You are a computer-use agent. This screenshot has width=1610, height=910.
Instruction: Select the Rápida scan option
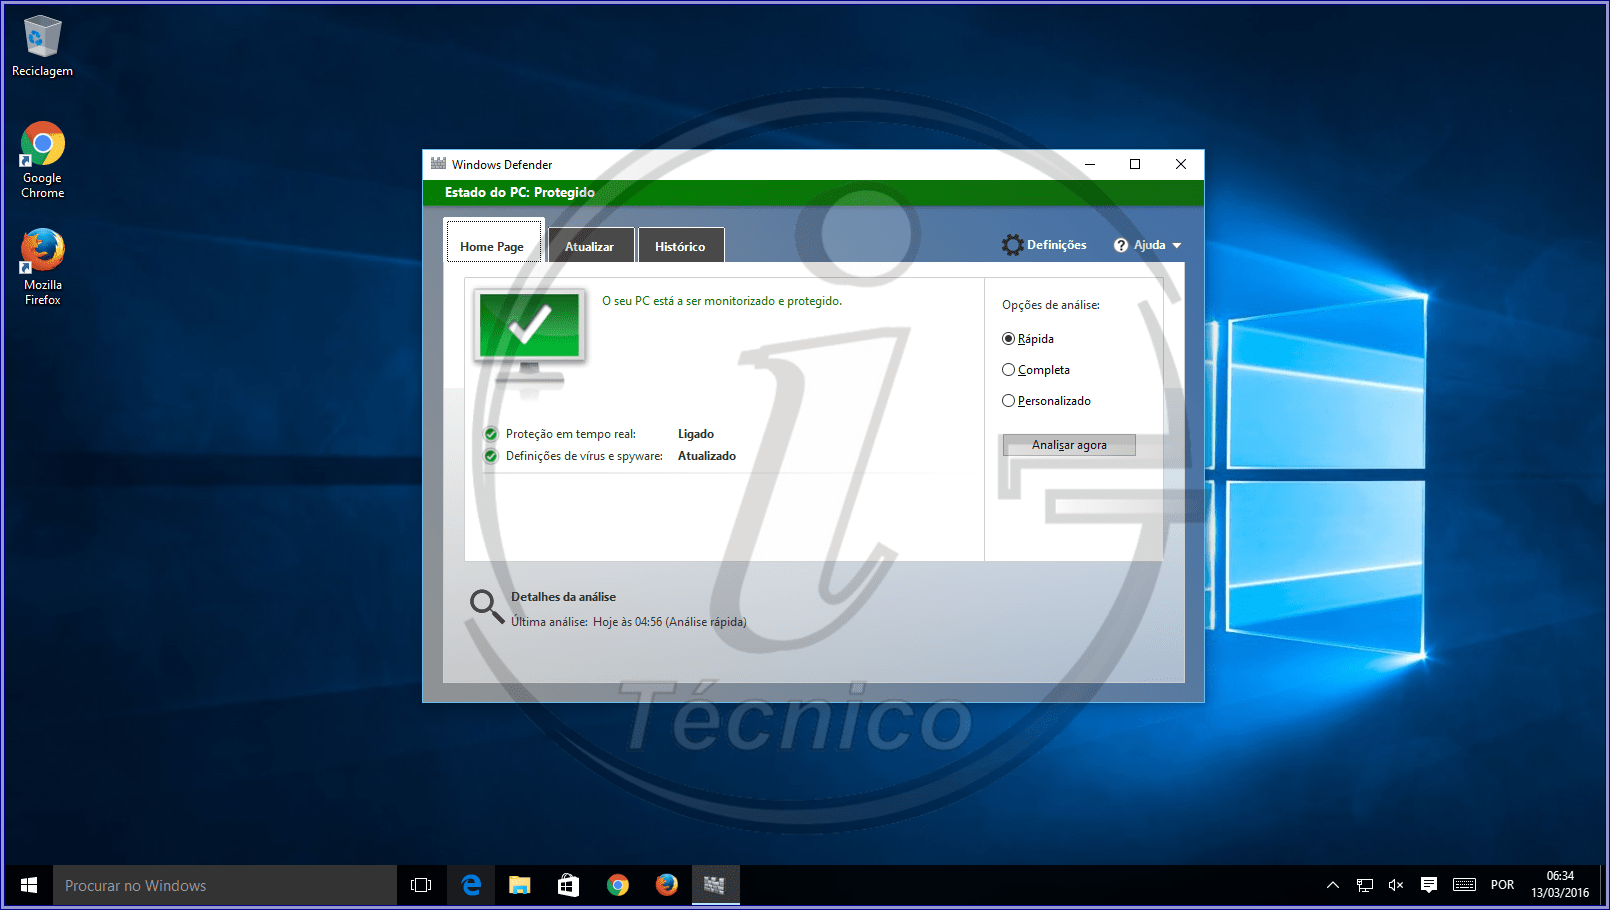pyautogui.click(x=1008, y=338)
